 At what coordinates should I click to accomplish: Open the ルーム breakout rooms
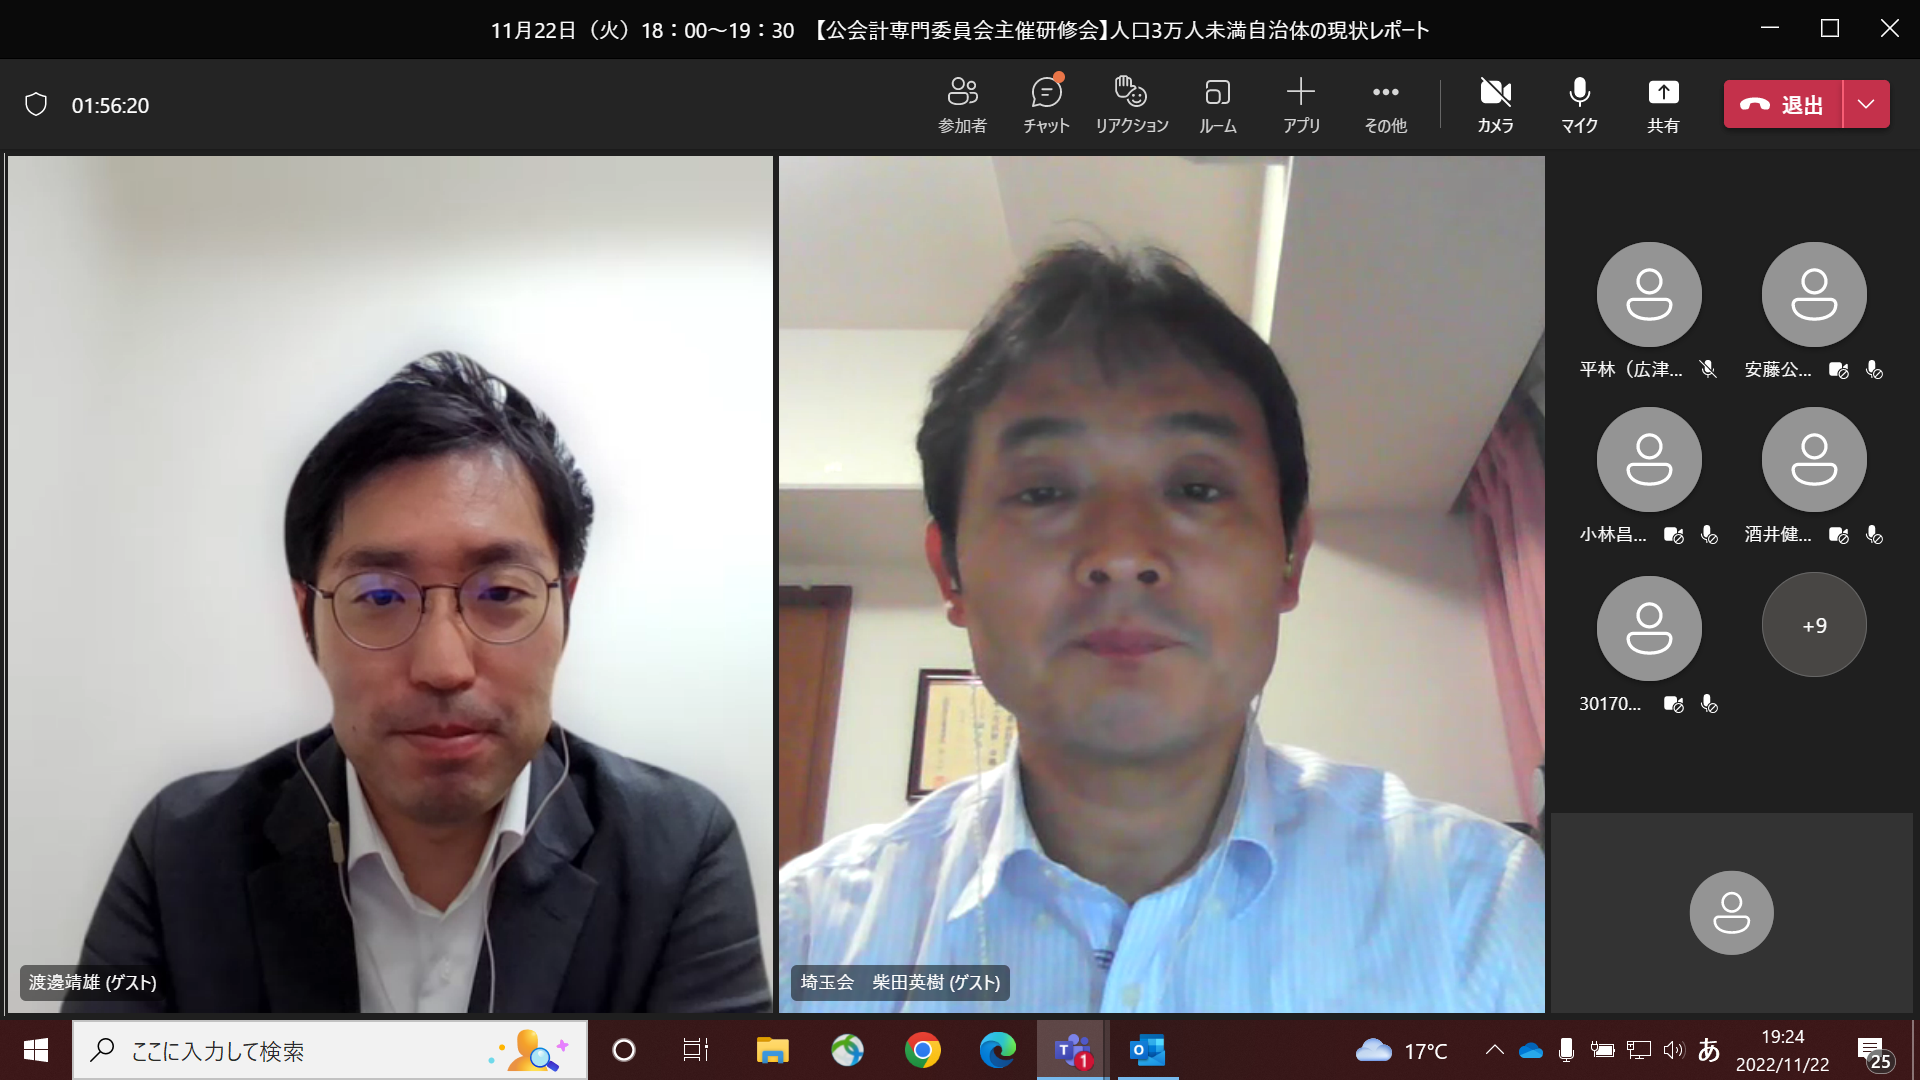1217,105
